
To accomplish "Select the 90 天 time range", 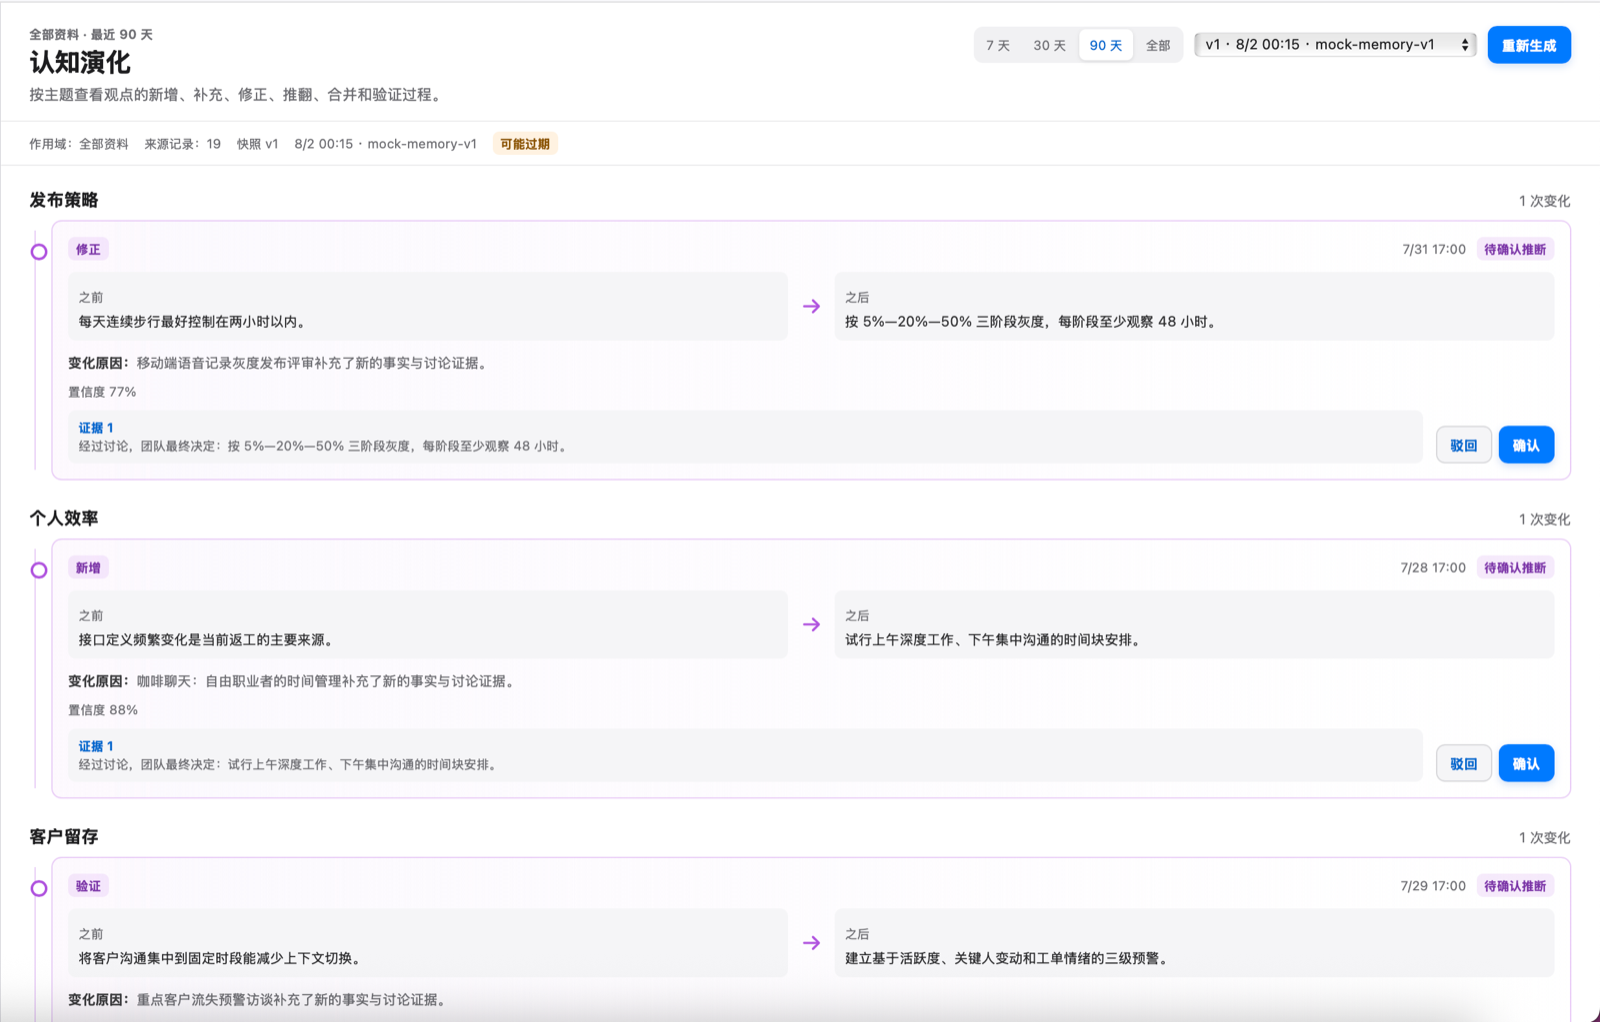I will [x=1106, y=45].
